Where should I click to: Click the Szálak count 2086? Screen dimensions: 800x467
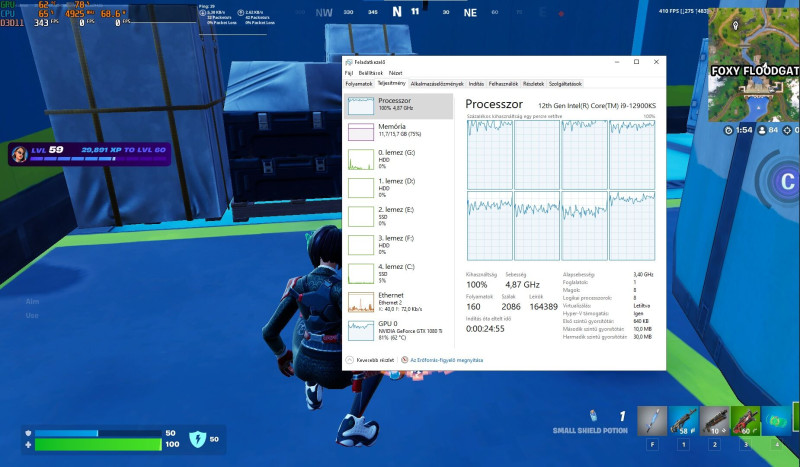coord(511,307)
